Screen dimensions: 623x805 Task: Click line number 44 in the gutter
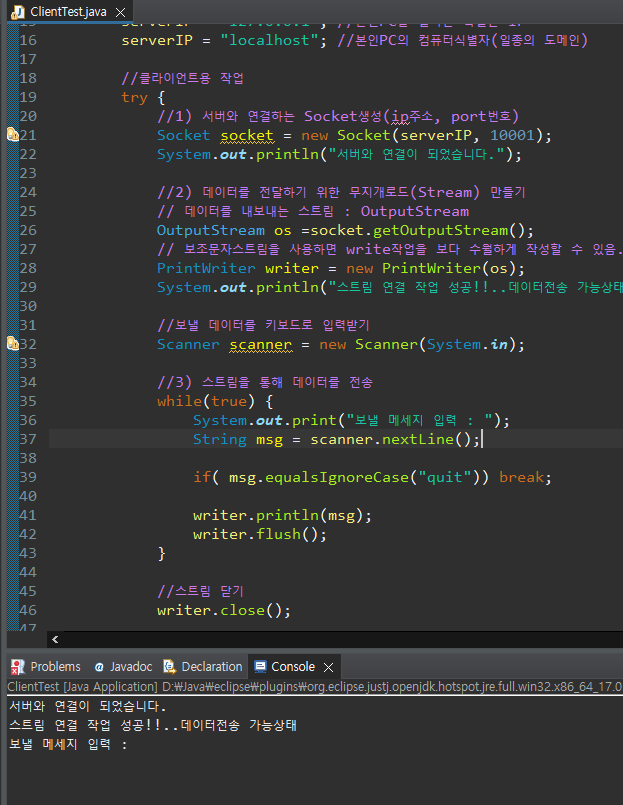click(x=28, y=572)
